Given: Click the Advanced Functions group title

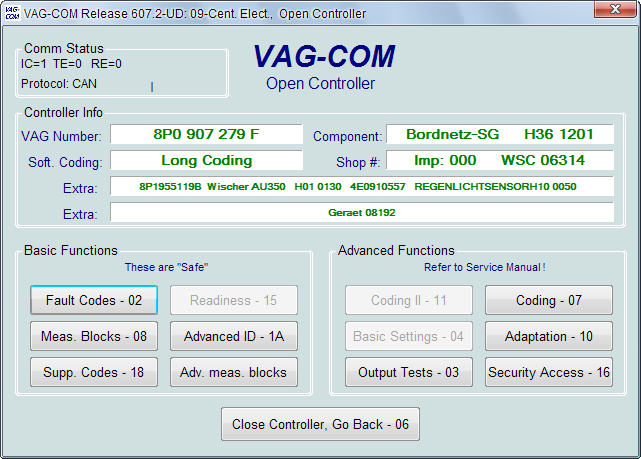Looking at the screenshot, I should 396,250.
